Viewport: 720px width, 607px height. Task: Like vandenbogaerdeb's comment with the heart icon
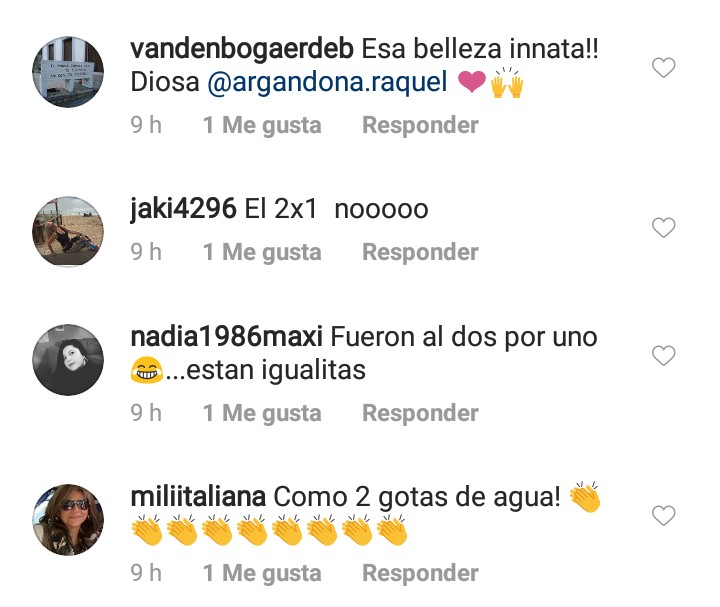tap(664, 67)
